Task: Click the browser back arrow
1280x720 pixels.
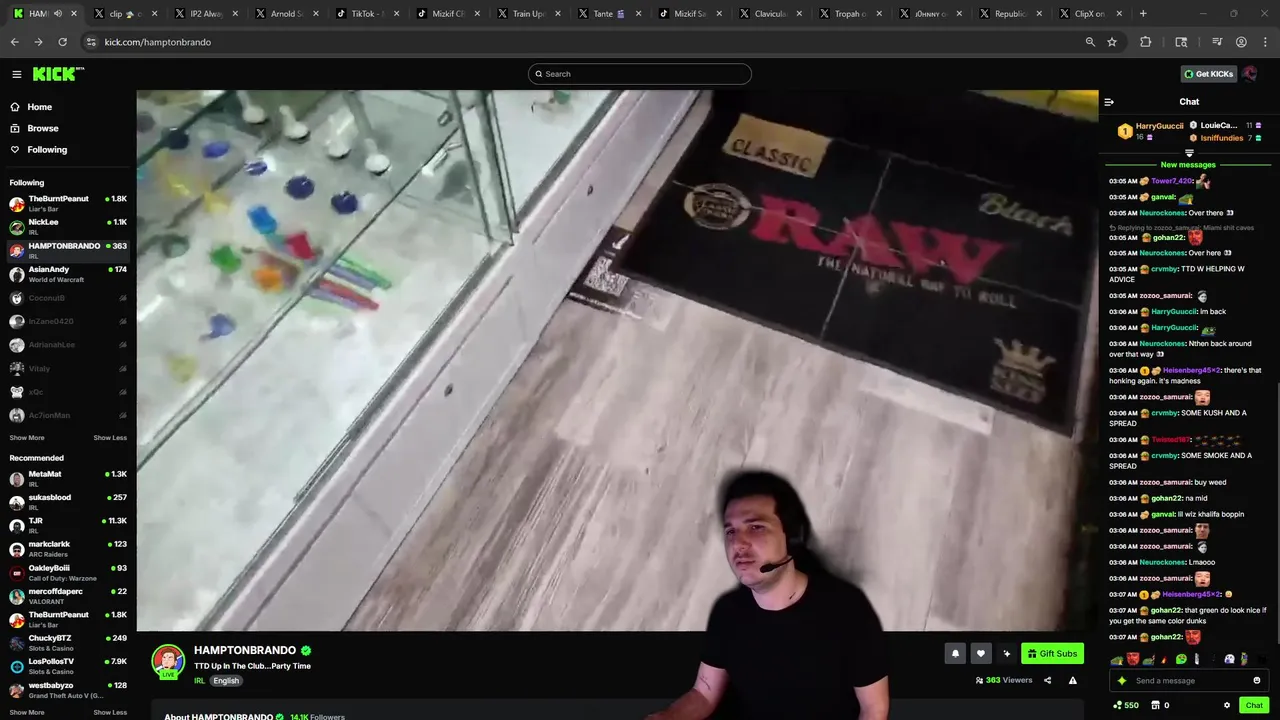Action: [x=14, y=42]
